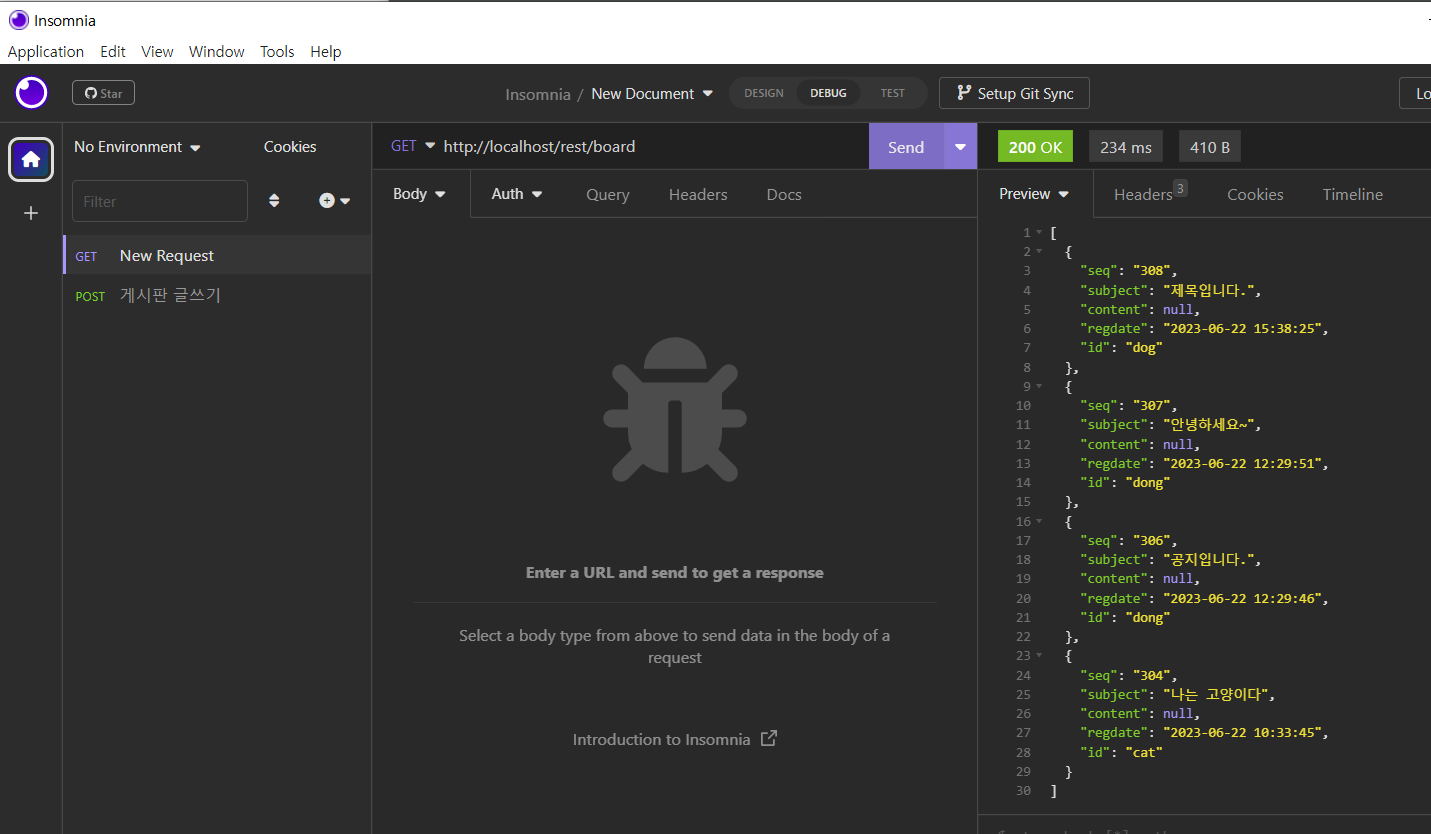Open the Window menu

(x=217, y=51)
